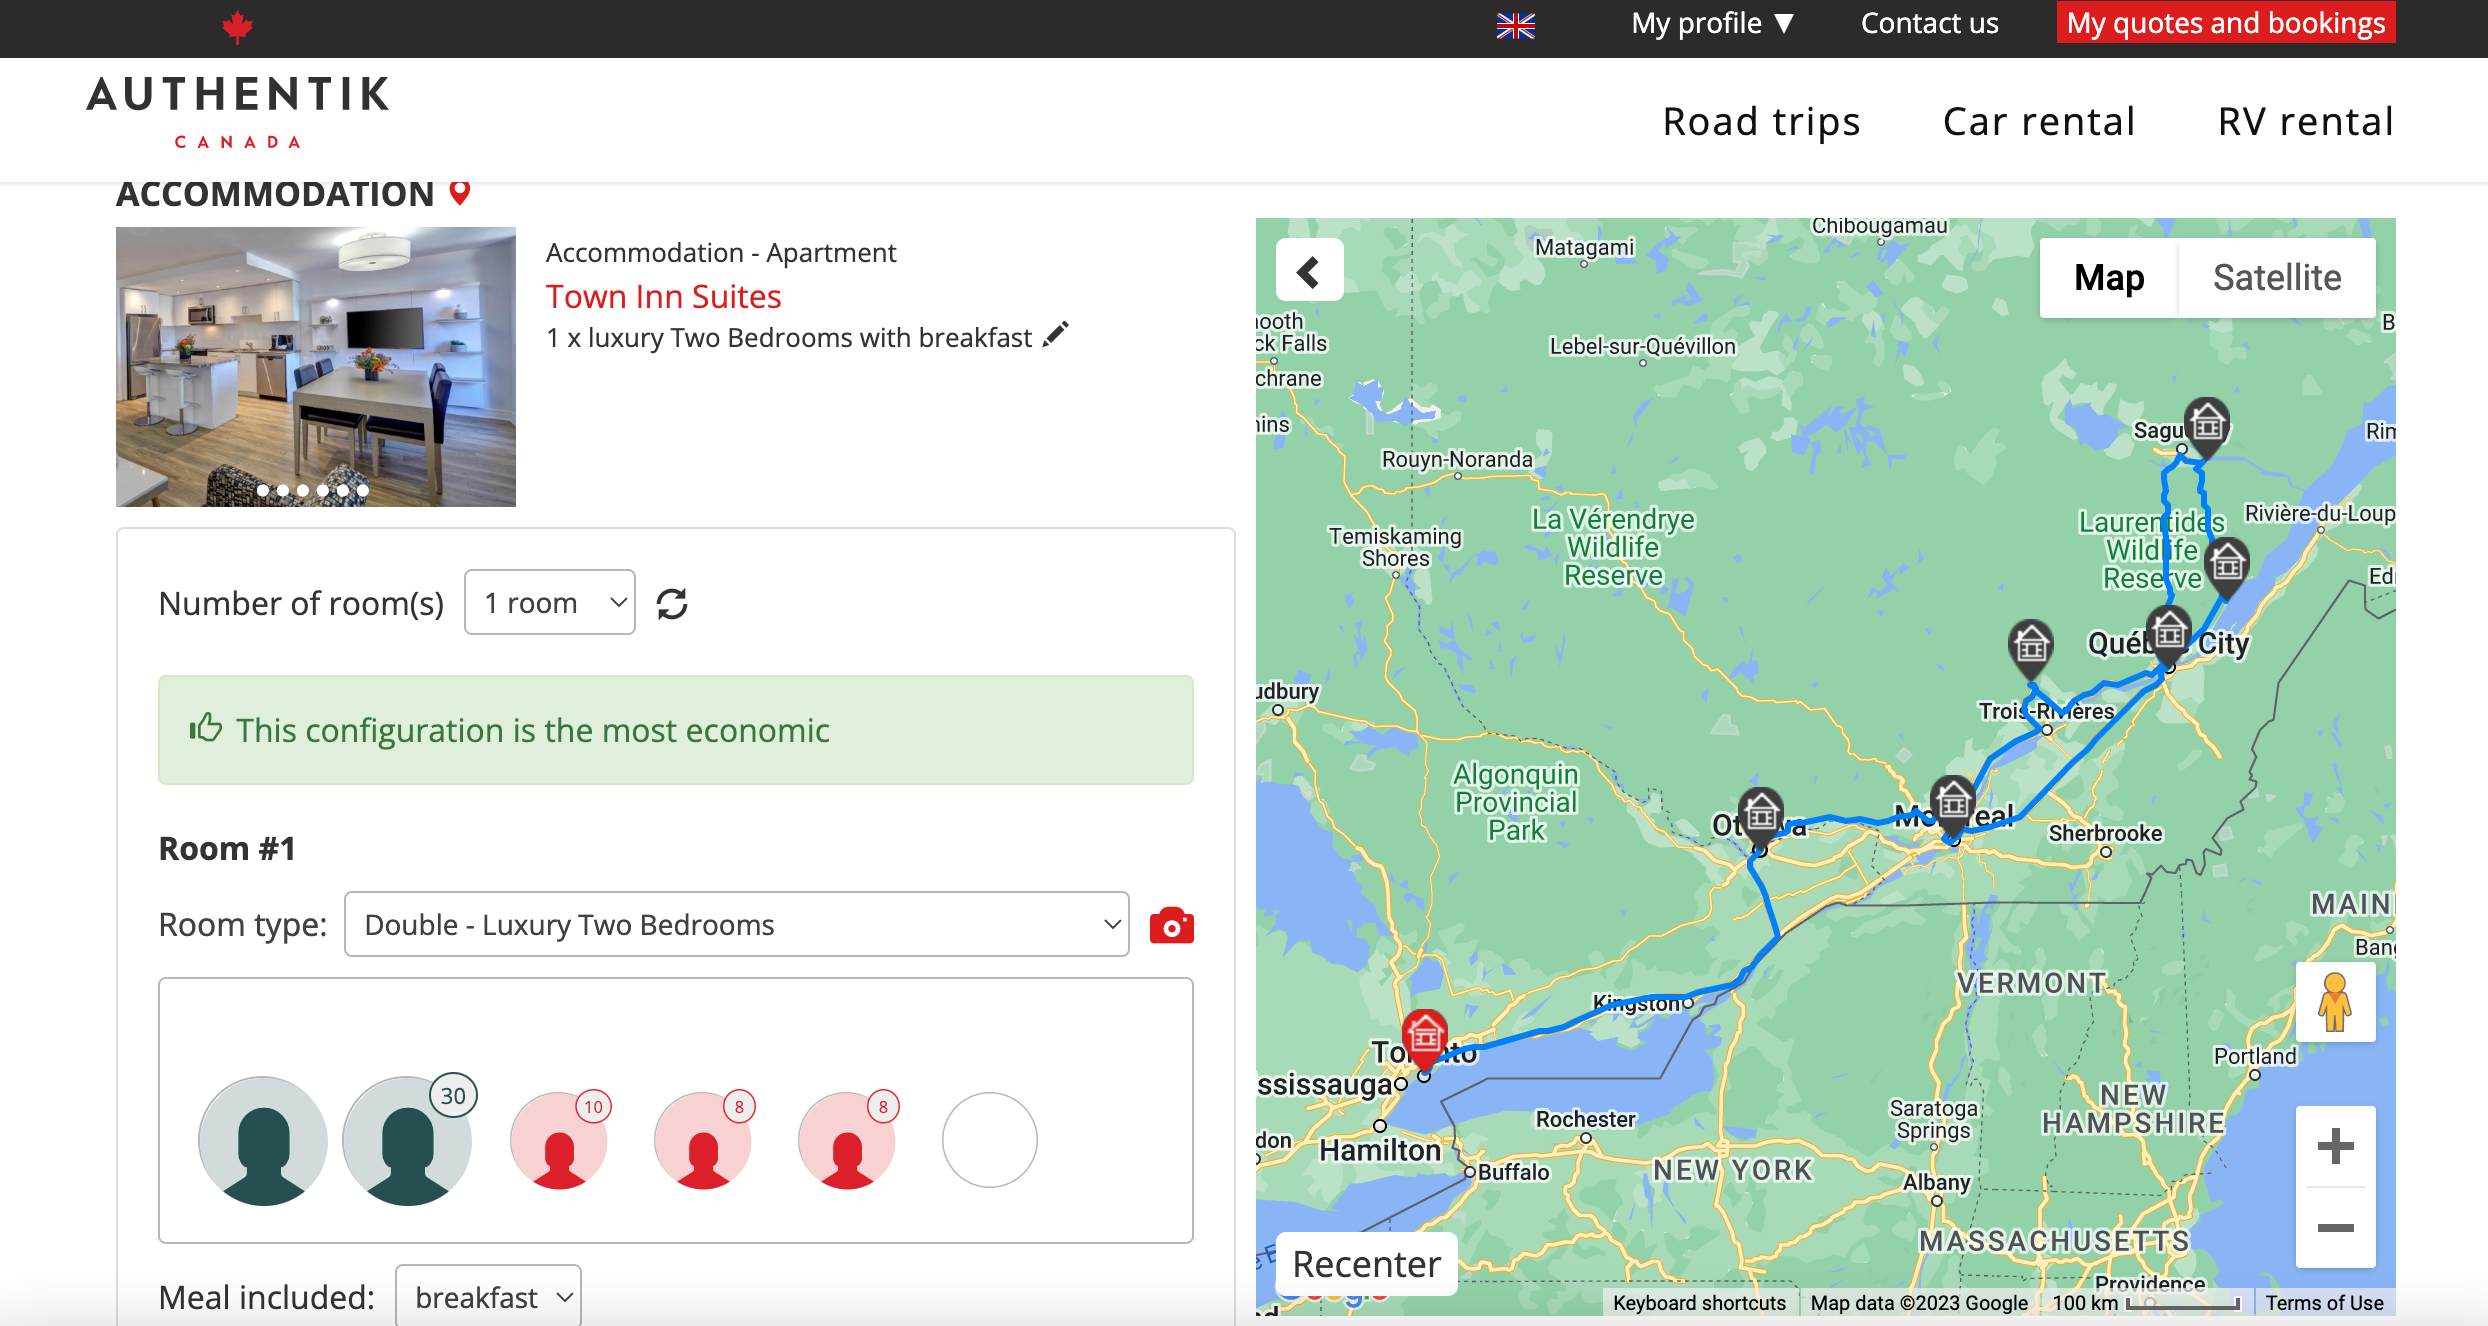2488x1326 pixels.
Task: Open the Room type dropdown
Action: tap(737, 924)
